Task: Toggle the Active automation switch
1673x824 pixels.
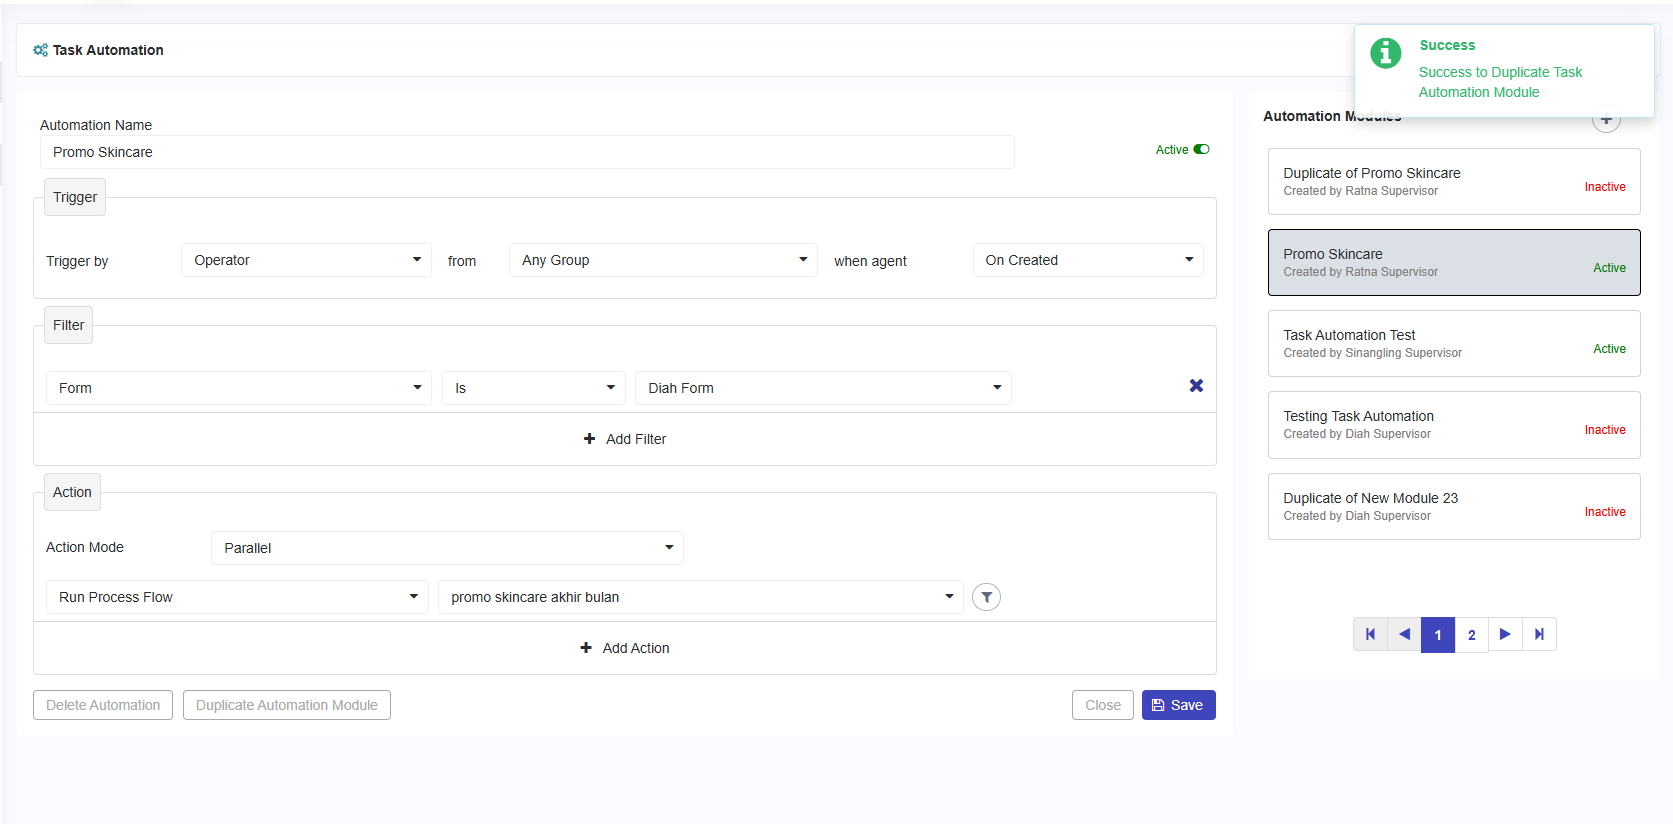Action: (x=1201, y=150)
